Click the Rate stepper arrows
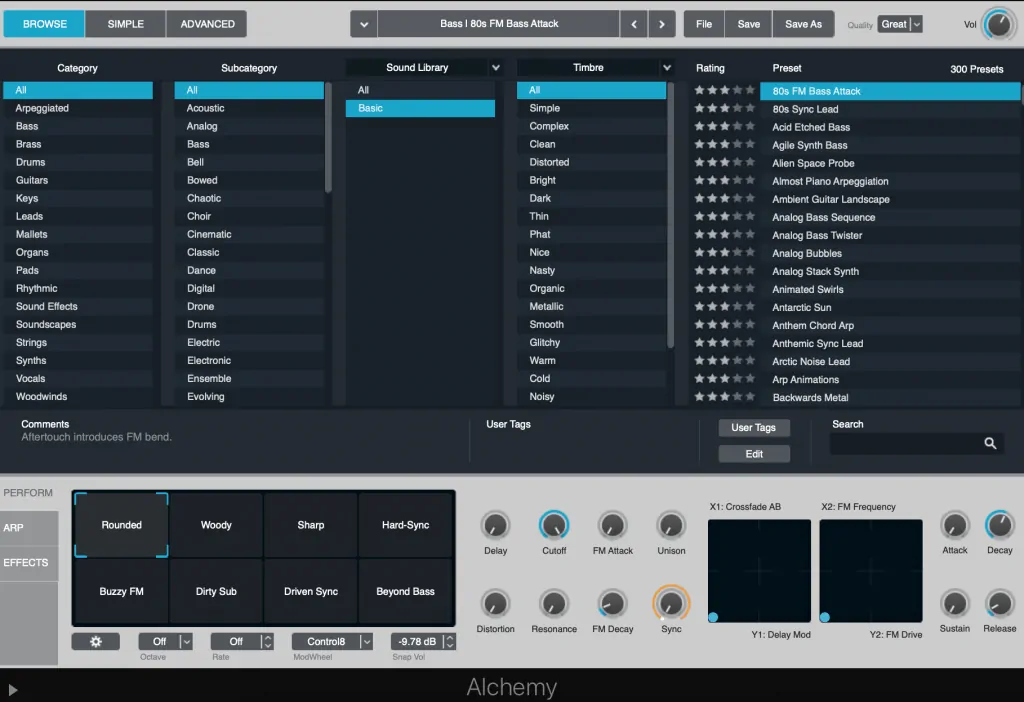 tap(266, 641)
